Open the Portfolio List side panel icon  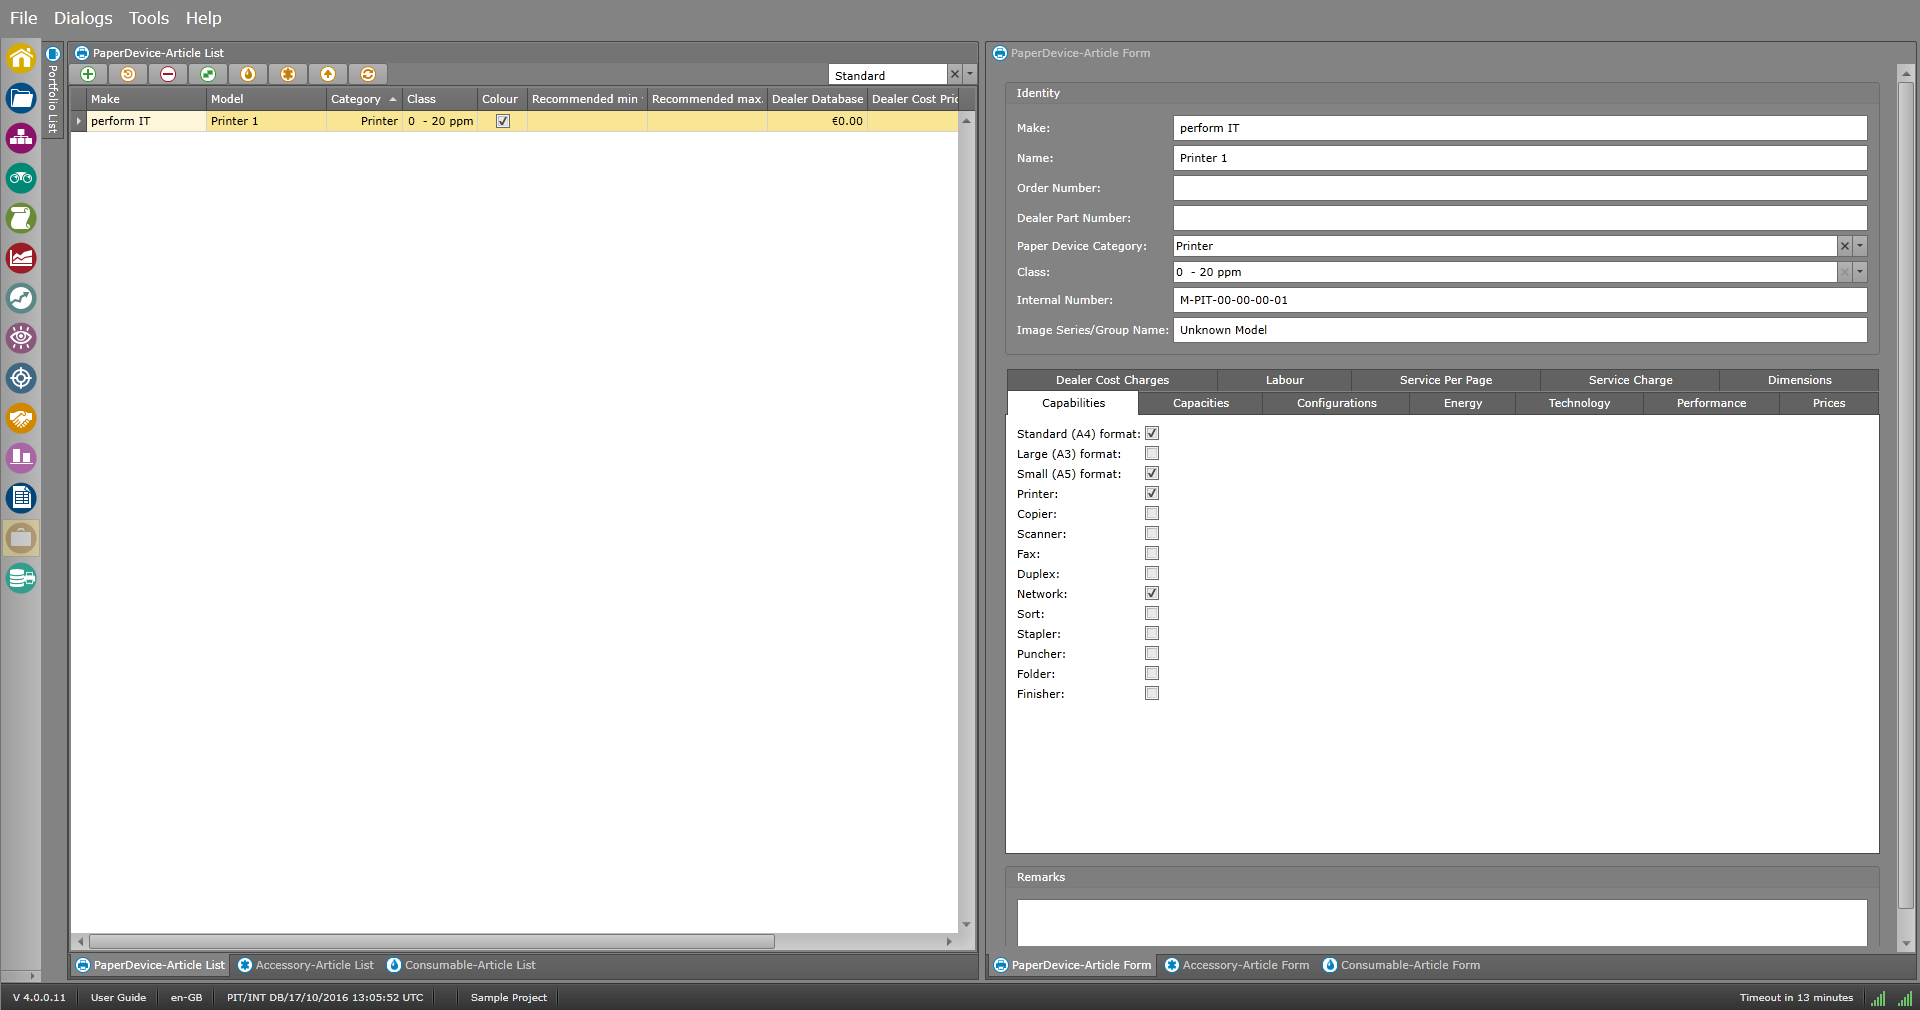tap(53, 54)
